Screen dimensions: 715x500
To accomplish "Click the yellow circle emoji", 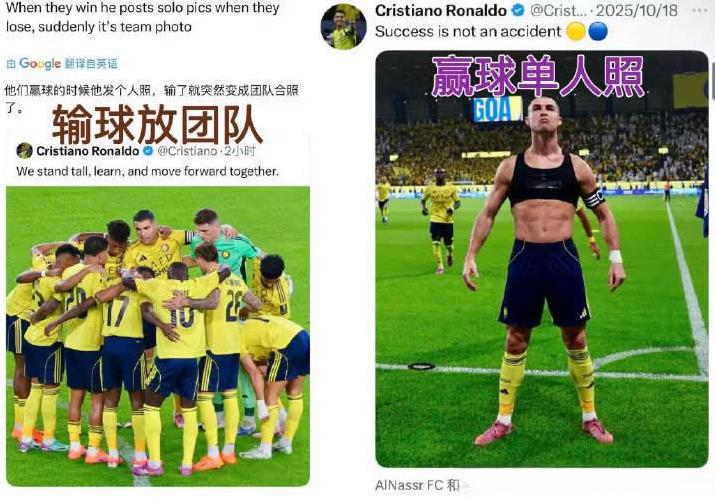I will coord(576,31).
